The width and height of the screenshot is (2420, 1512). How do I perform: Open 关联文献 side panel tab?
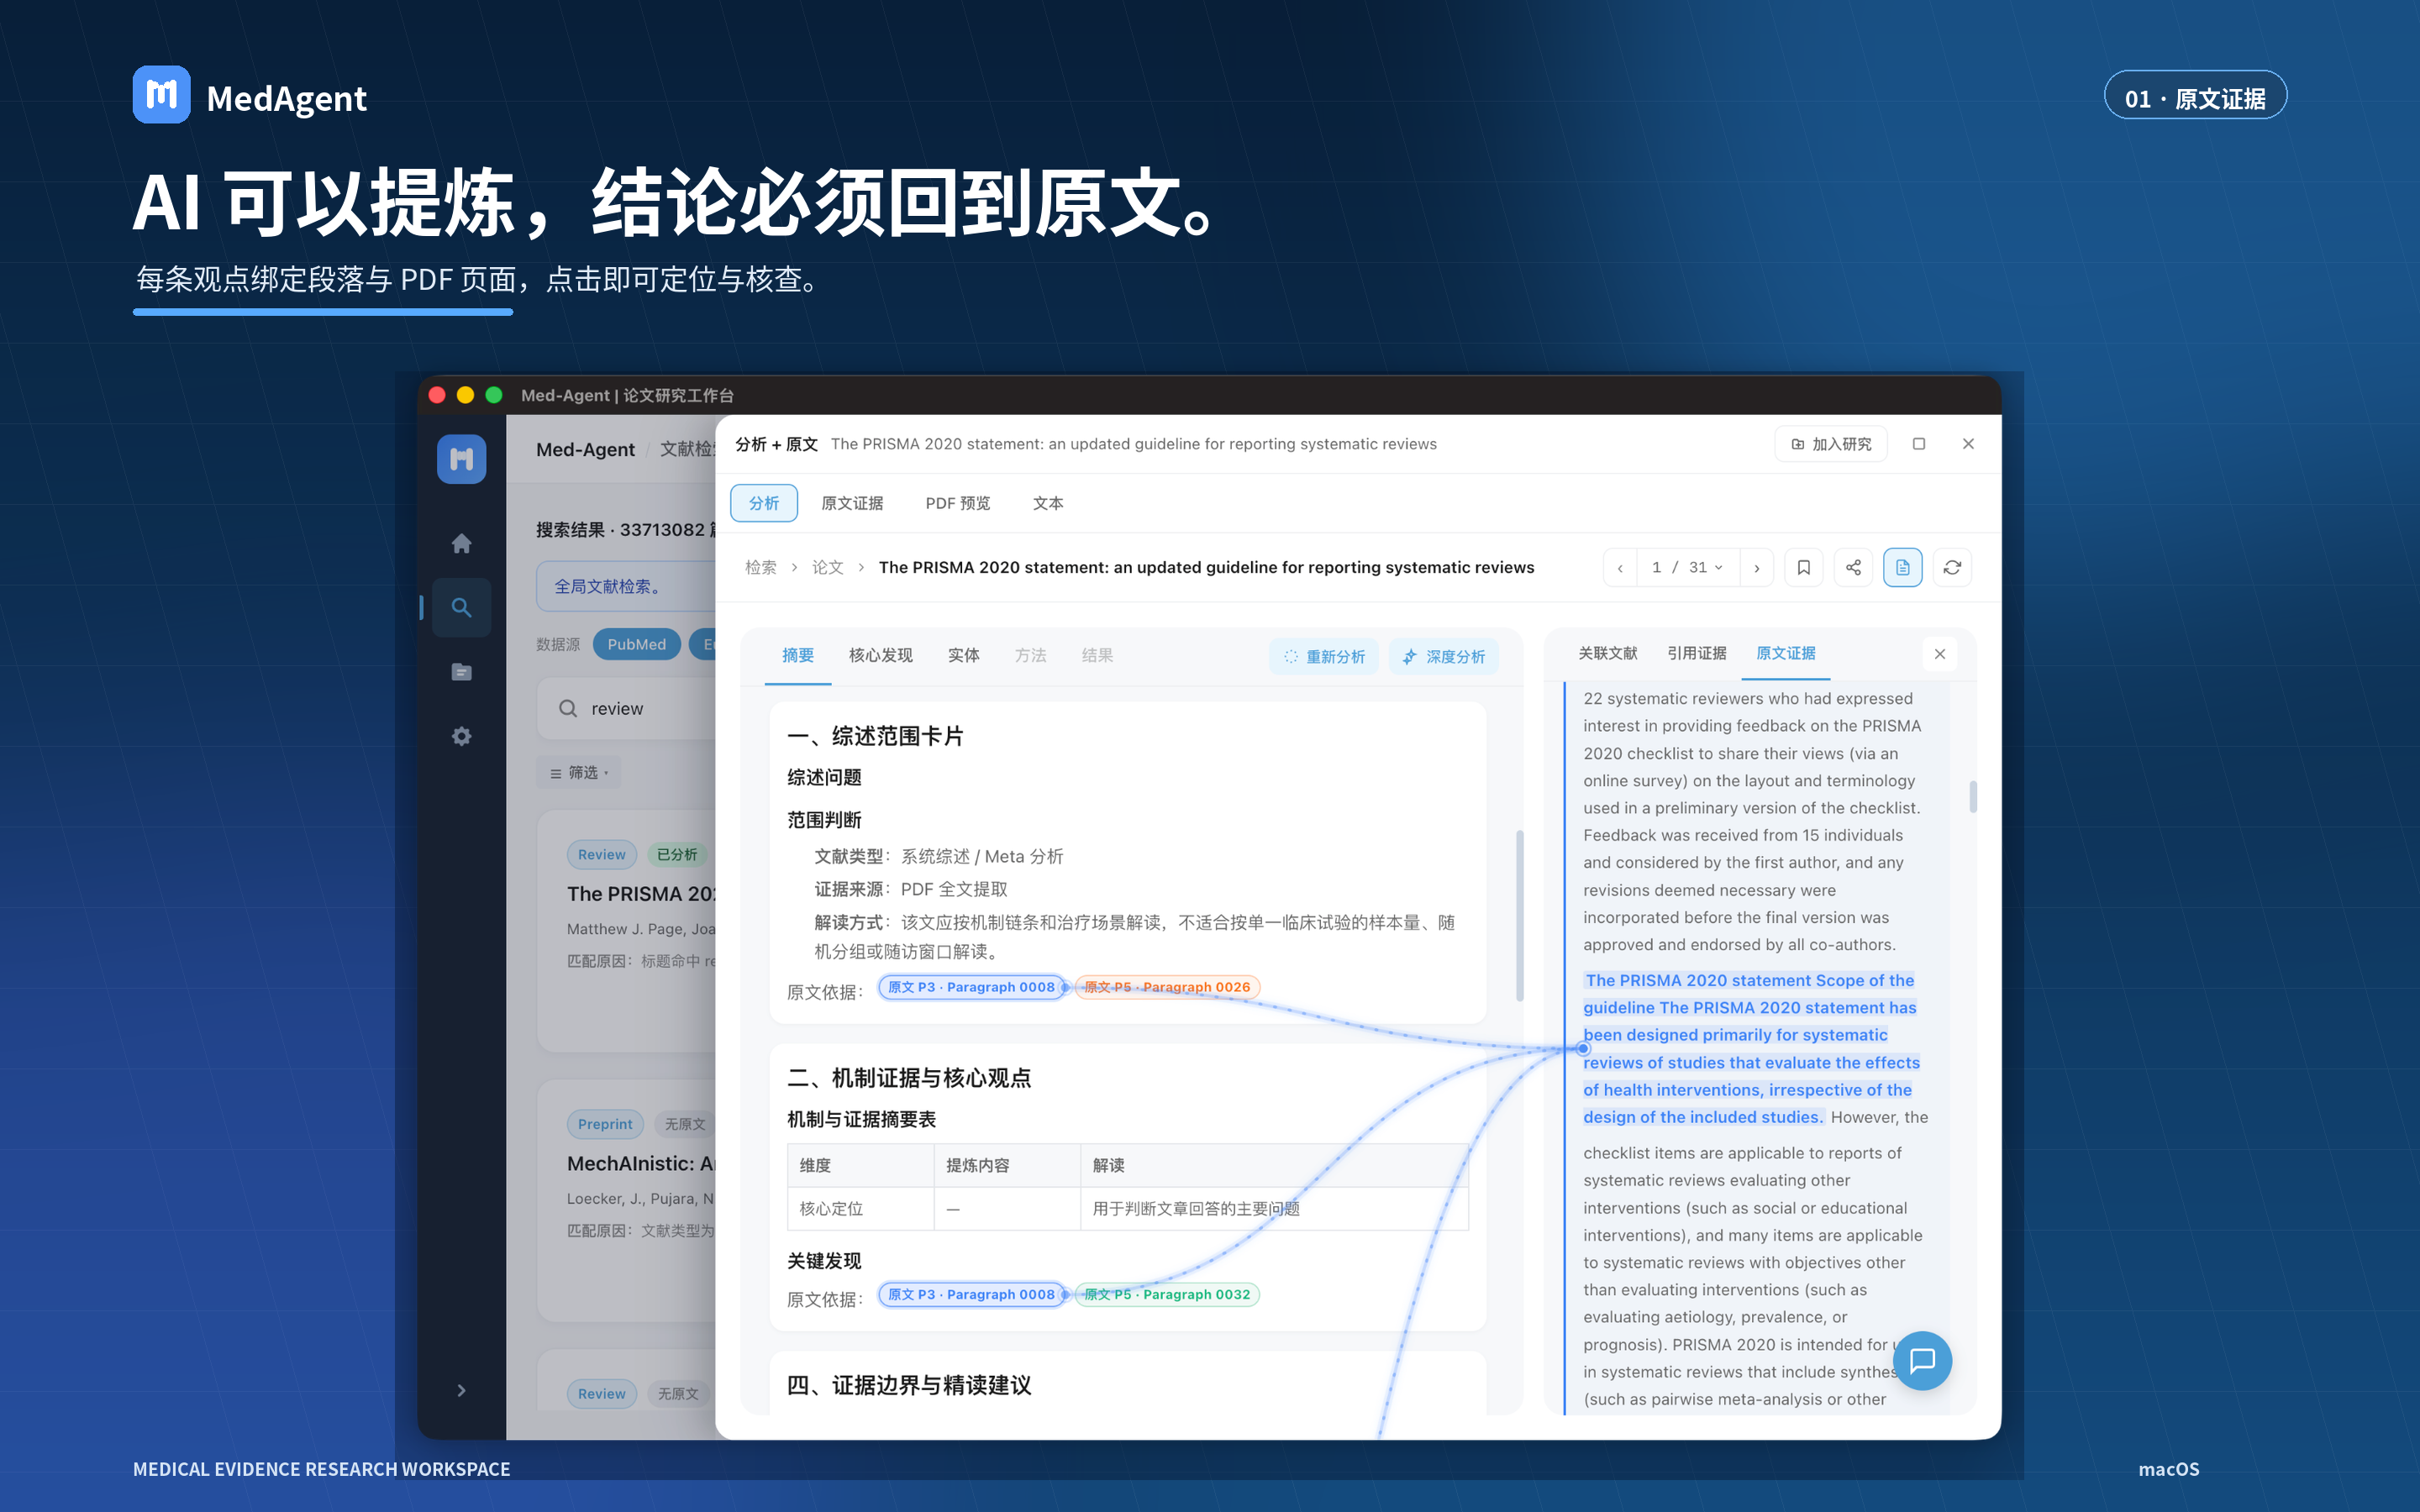pyautogui.click(x=1607, y=653)
